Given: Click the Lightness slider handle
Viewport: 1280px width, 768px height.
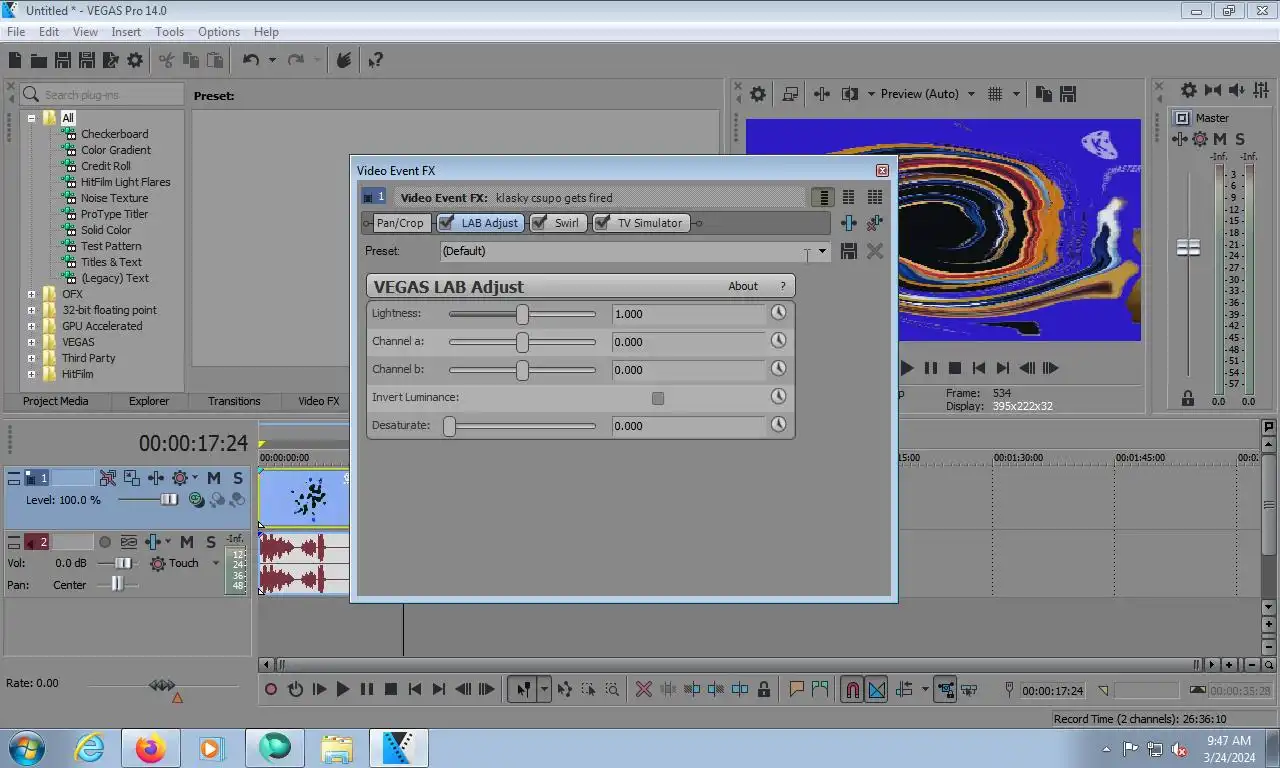Looking at the screenshot, I should [x=522, y=314].
